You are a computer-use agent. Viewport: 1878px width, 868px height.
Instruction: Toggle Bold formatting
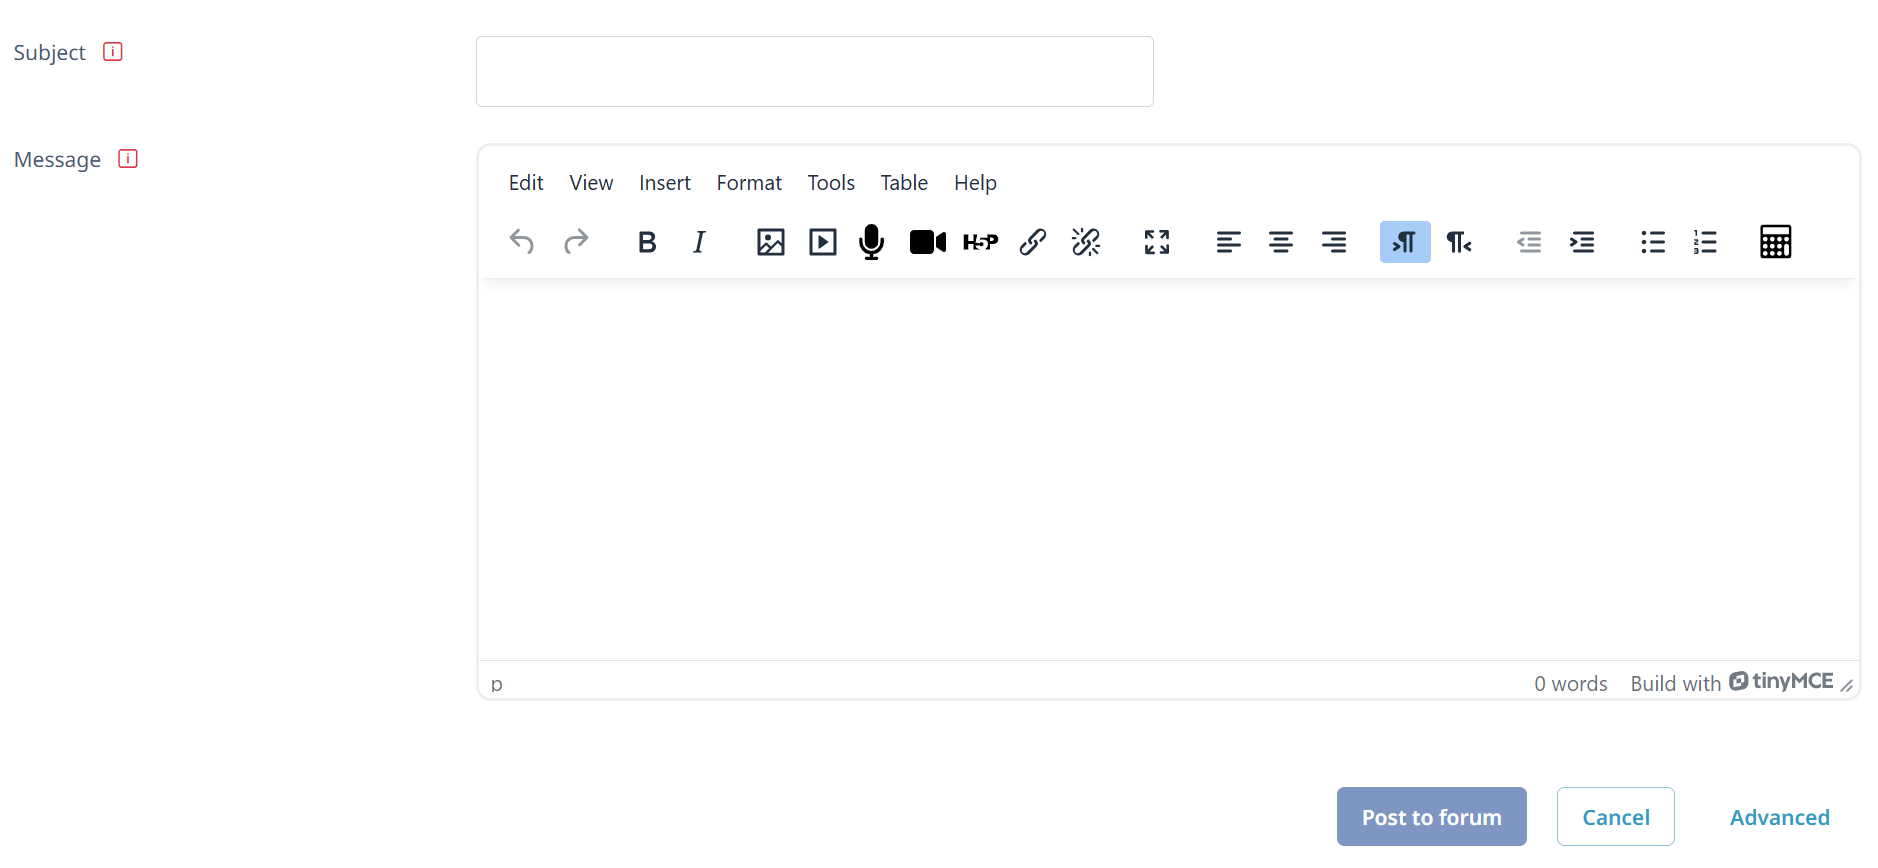point(647,242)
